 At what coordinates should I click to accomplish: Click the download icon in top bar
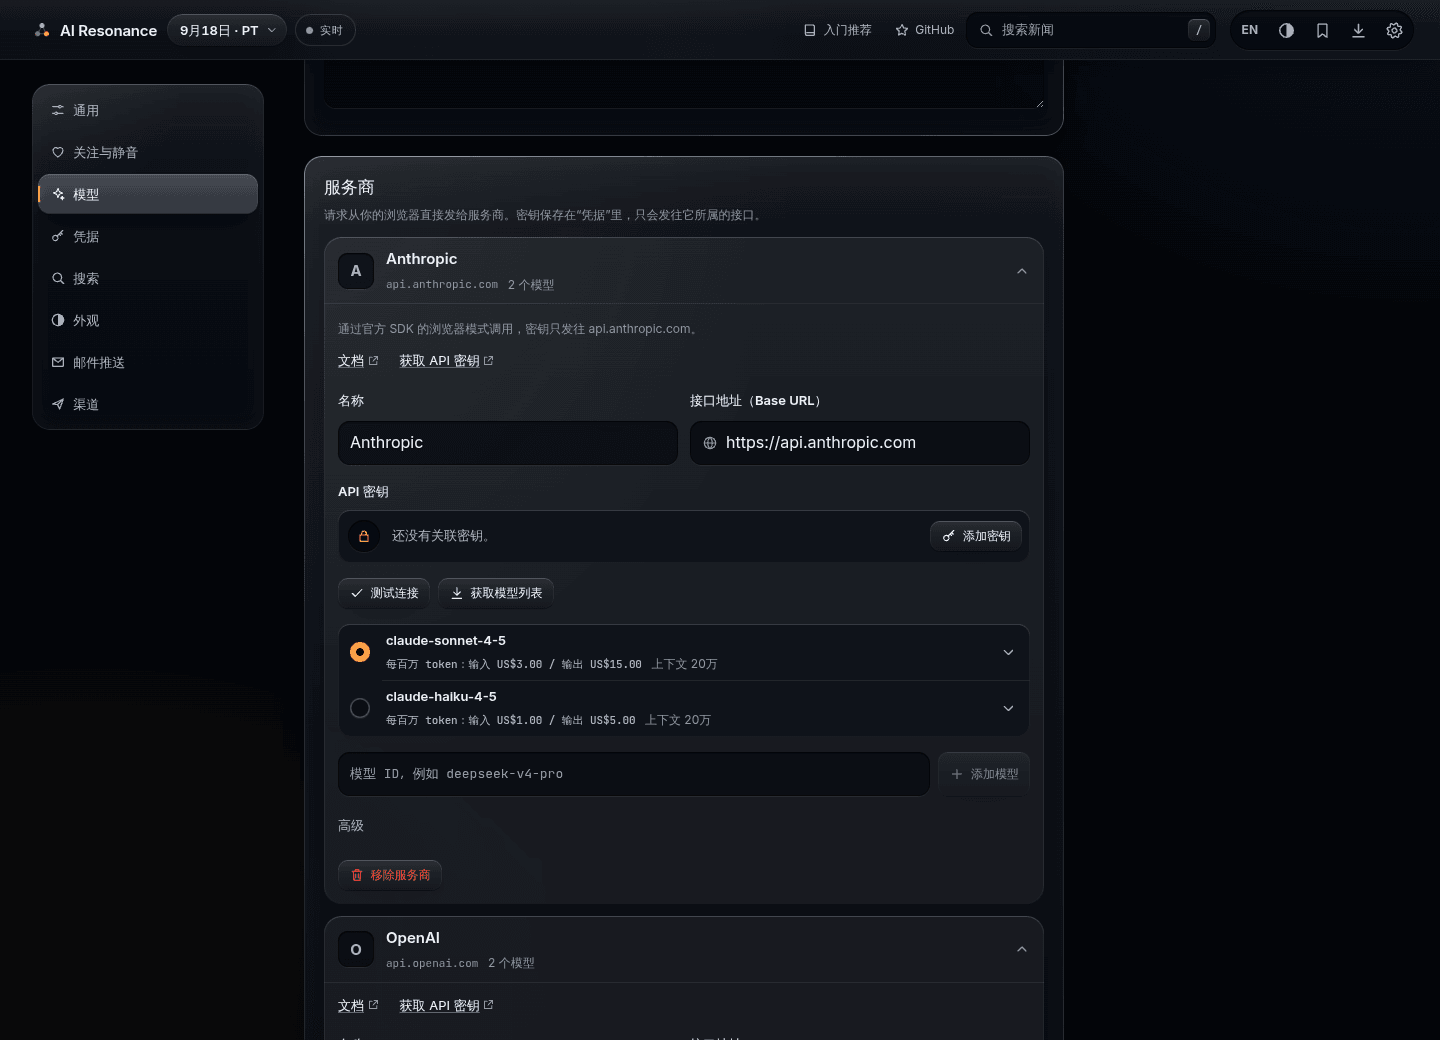pyautogui.click(x=1358, y=31)
